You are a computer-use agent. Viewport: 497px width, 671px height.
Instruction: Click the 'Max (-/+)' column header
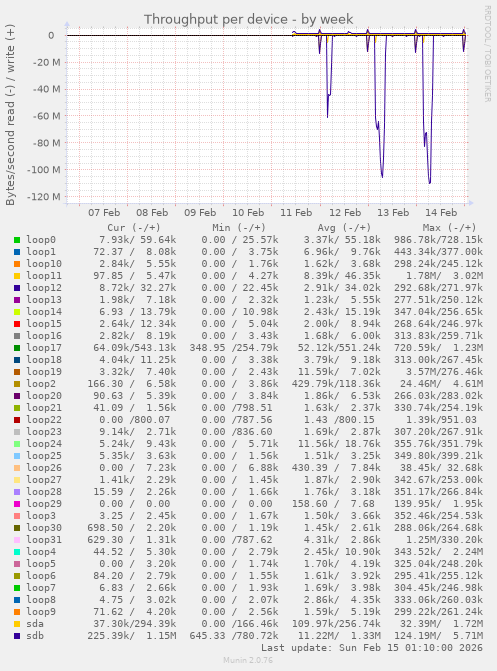(449, 228)
